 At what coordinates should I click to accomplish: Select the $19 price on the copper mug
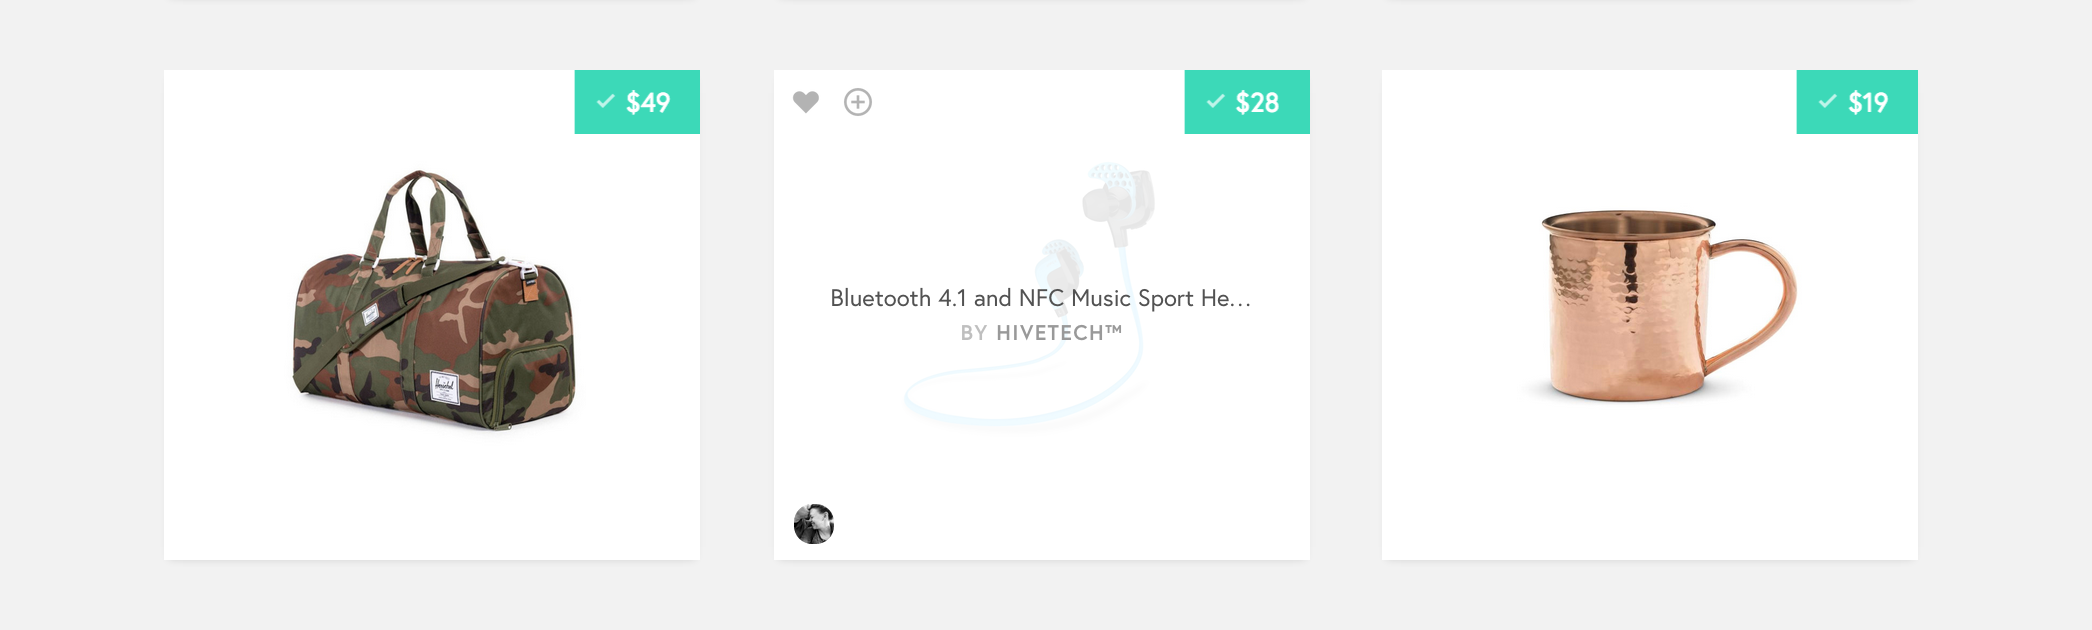pyautogui.click(x=1868, y=102)
